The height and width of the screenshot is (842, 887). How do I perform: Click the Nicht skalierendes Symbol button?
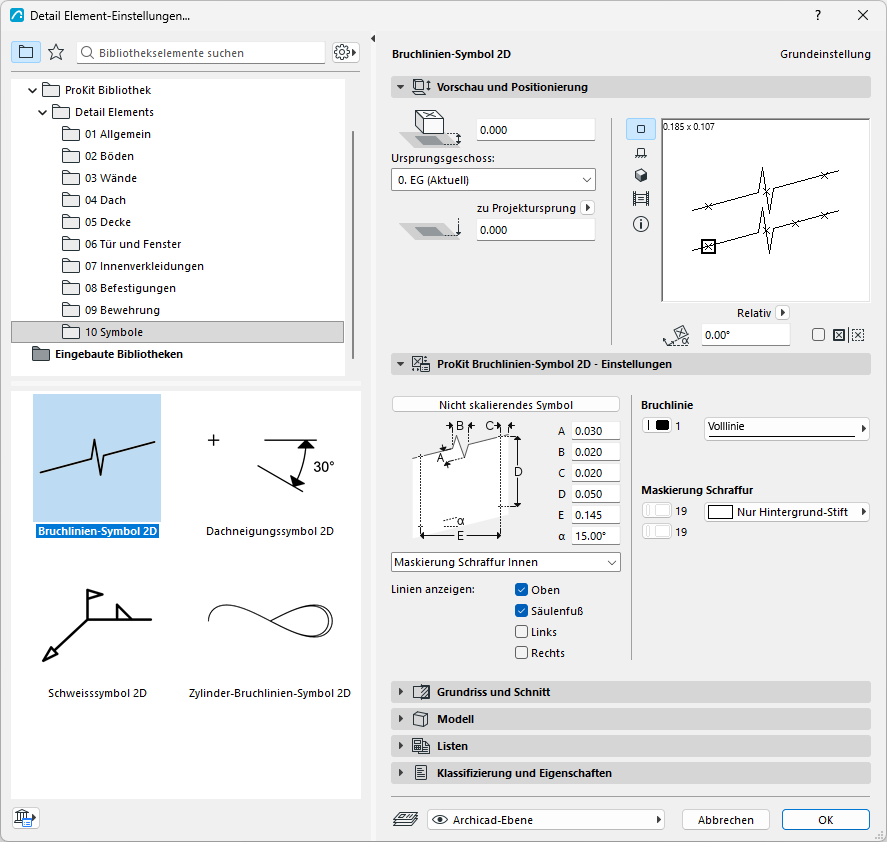click(506, 404)
